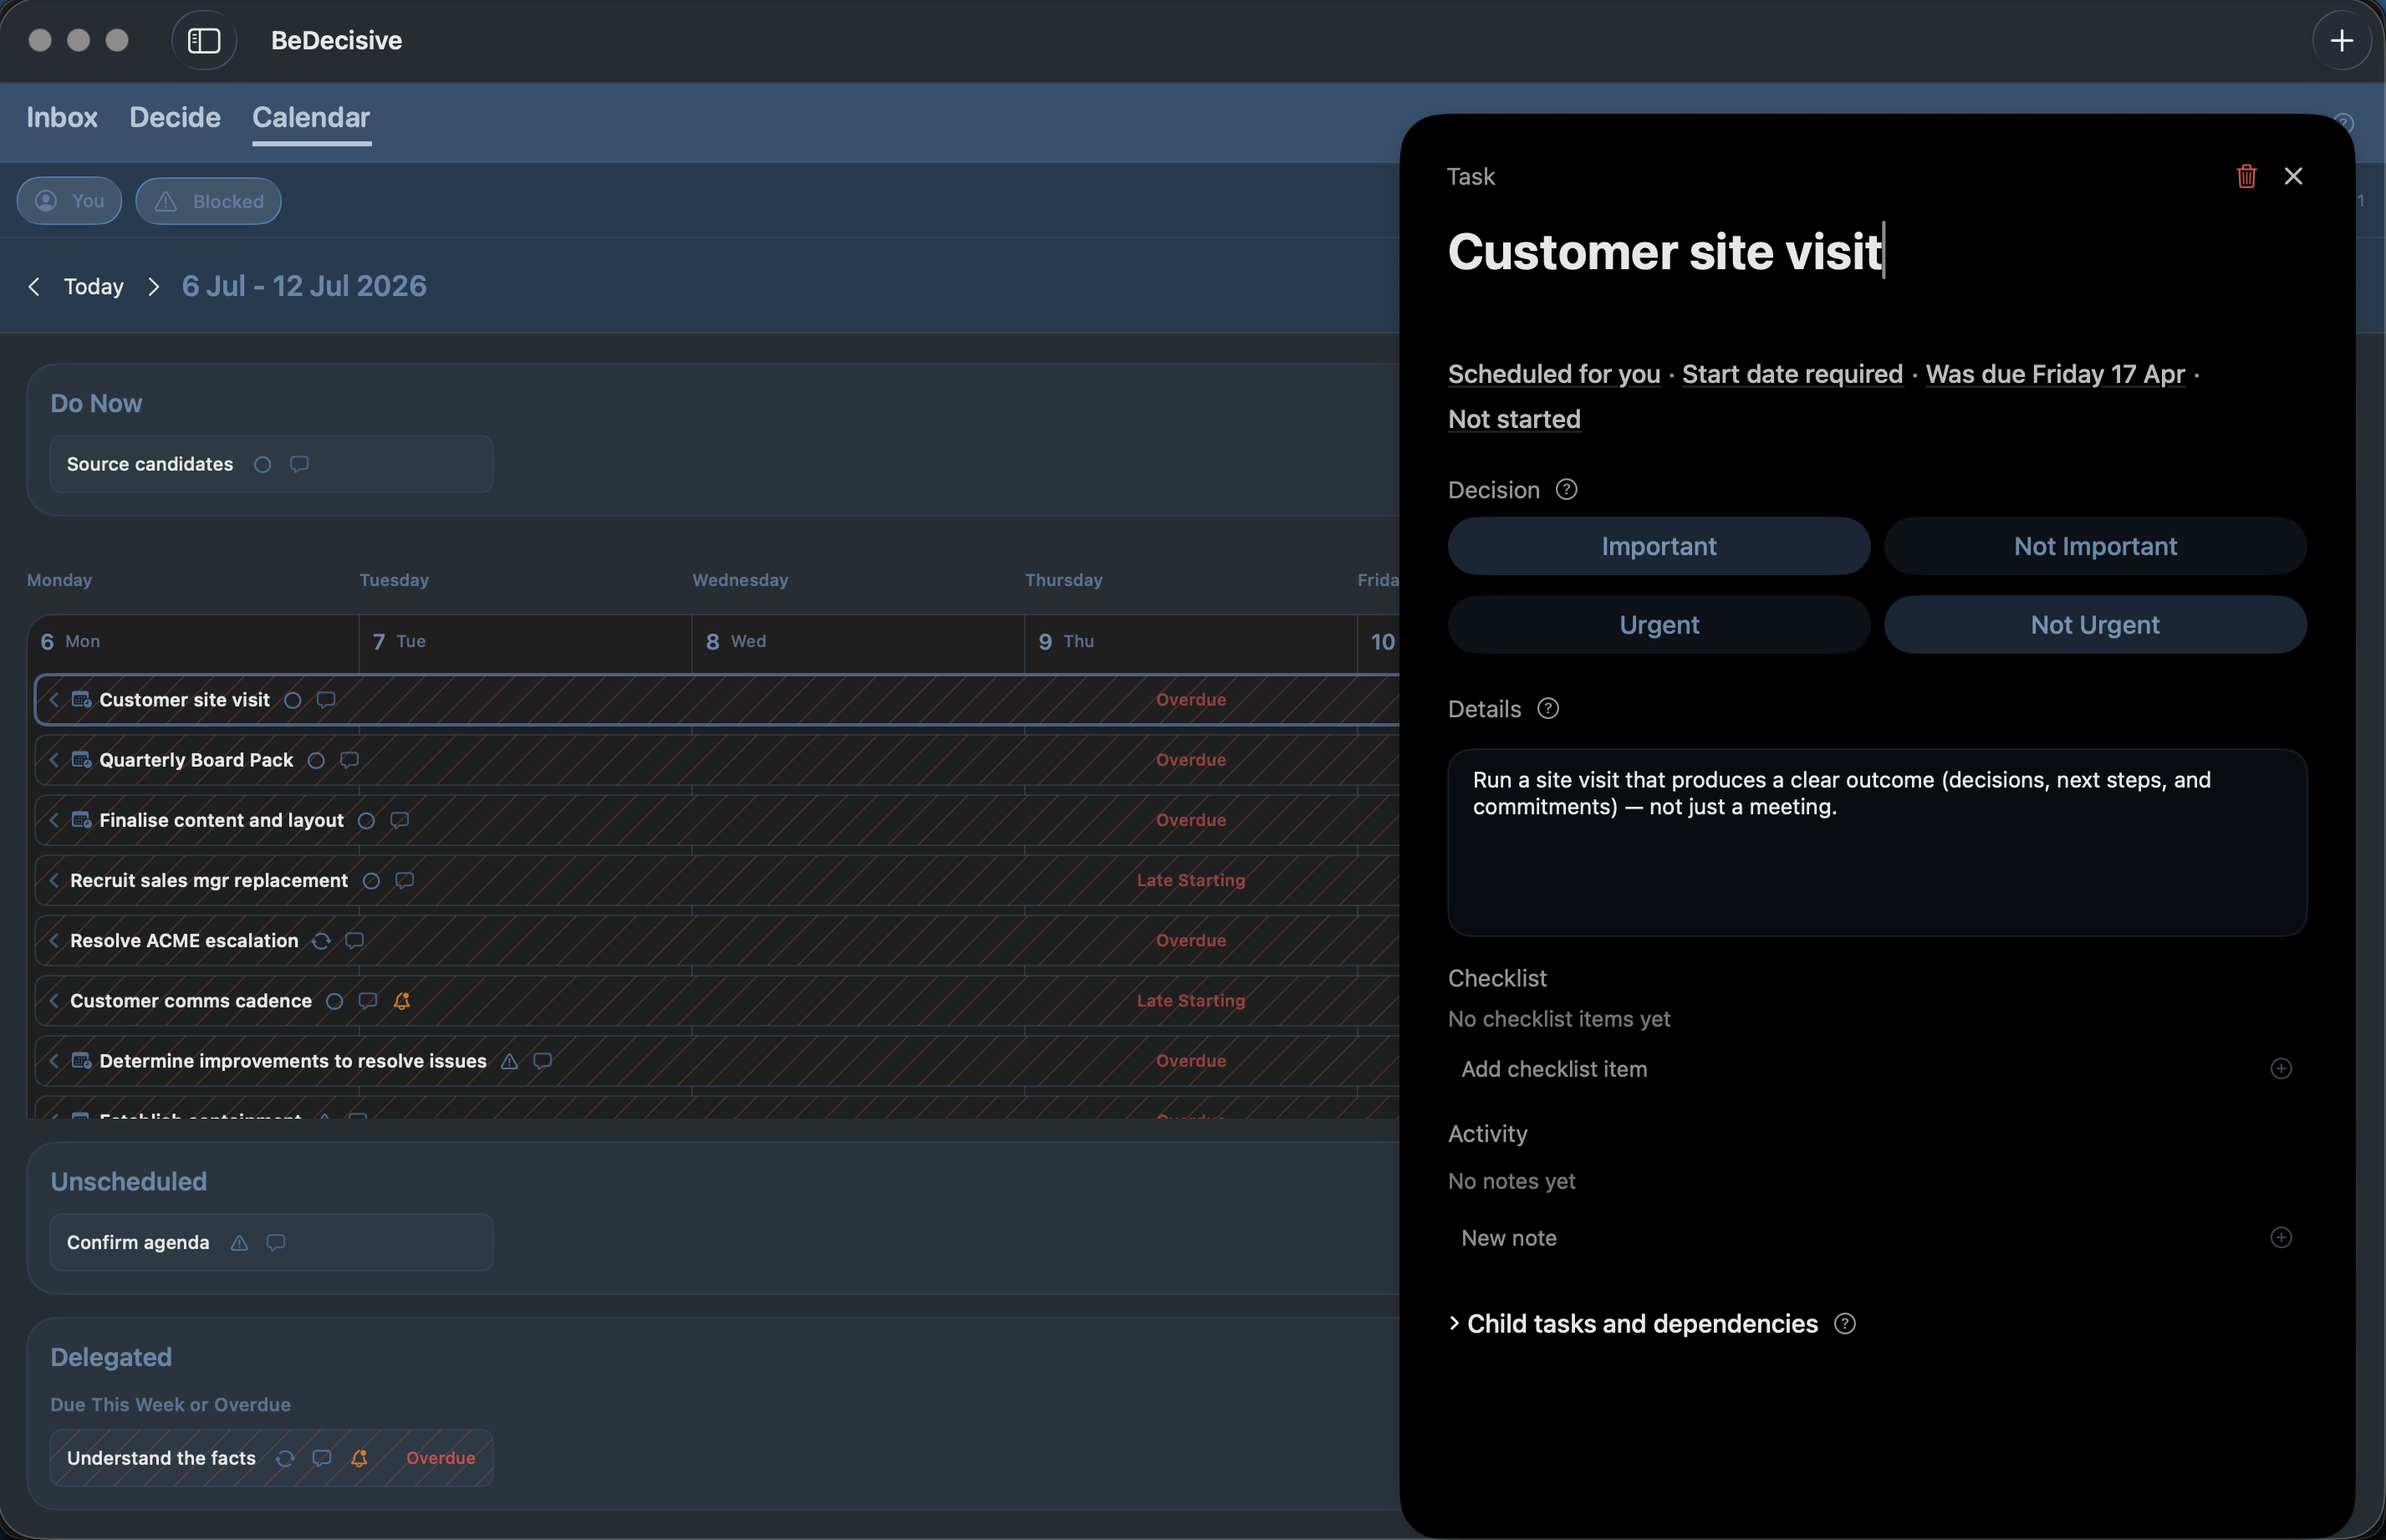Image resolution: width=2386 pixels, height=1540 pixels.
Task: Click the Overdue label on Resolve ACME escalation
Action: click(x=1190, y=941)
